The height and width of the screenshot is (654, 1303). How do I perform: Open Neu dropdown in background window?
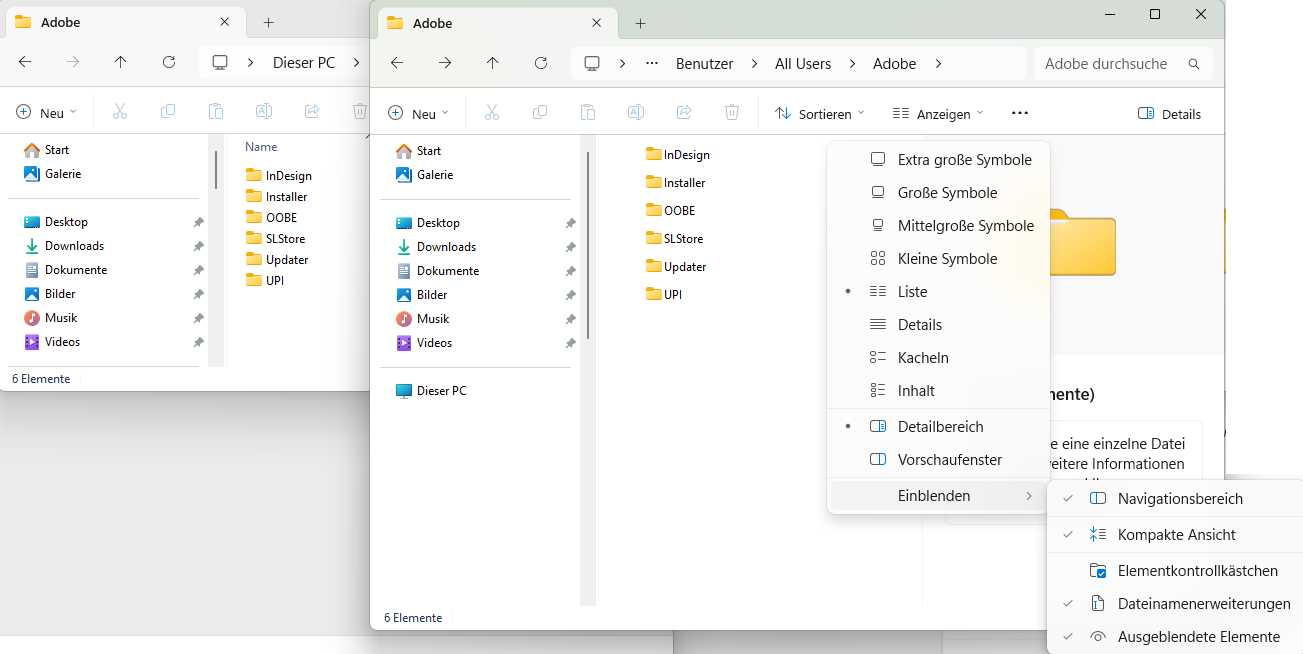[x=46, y=112]
